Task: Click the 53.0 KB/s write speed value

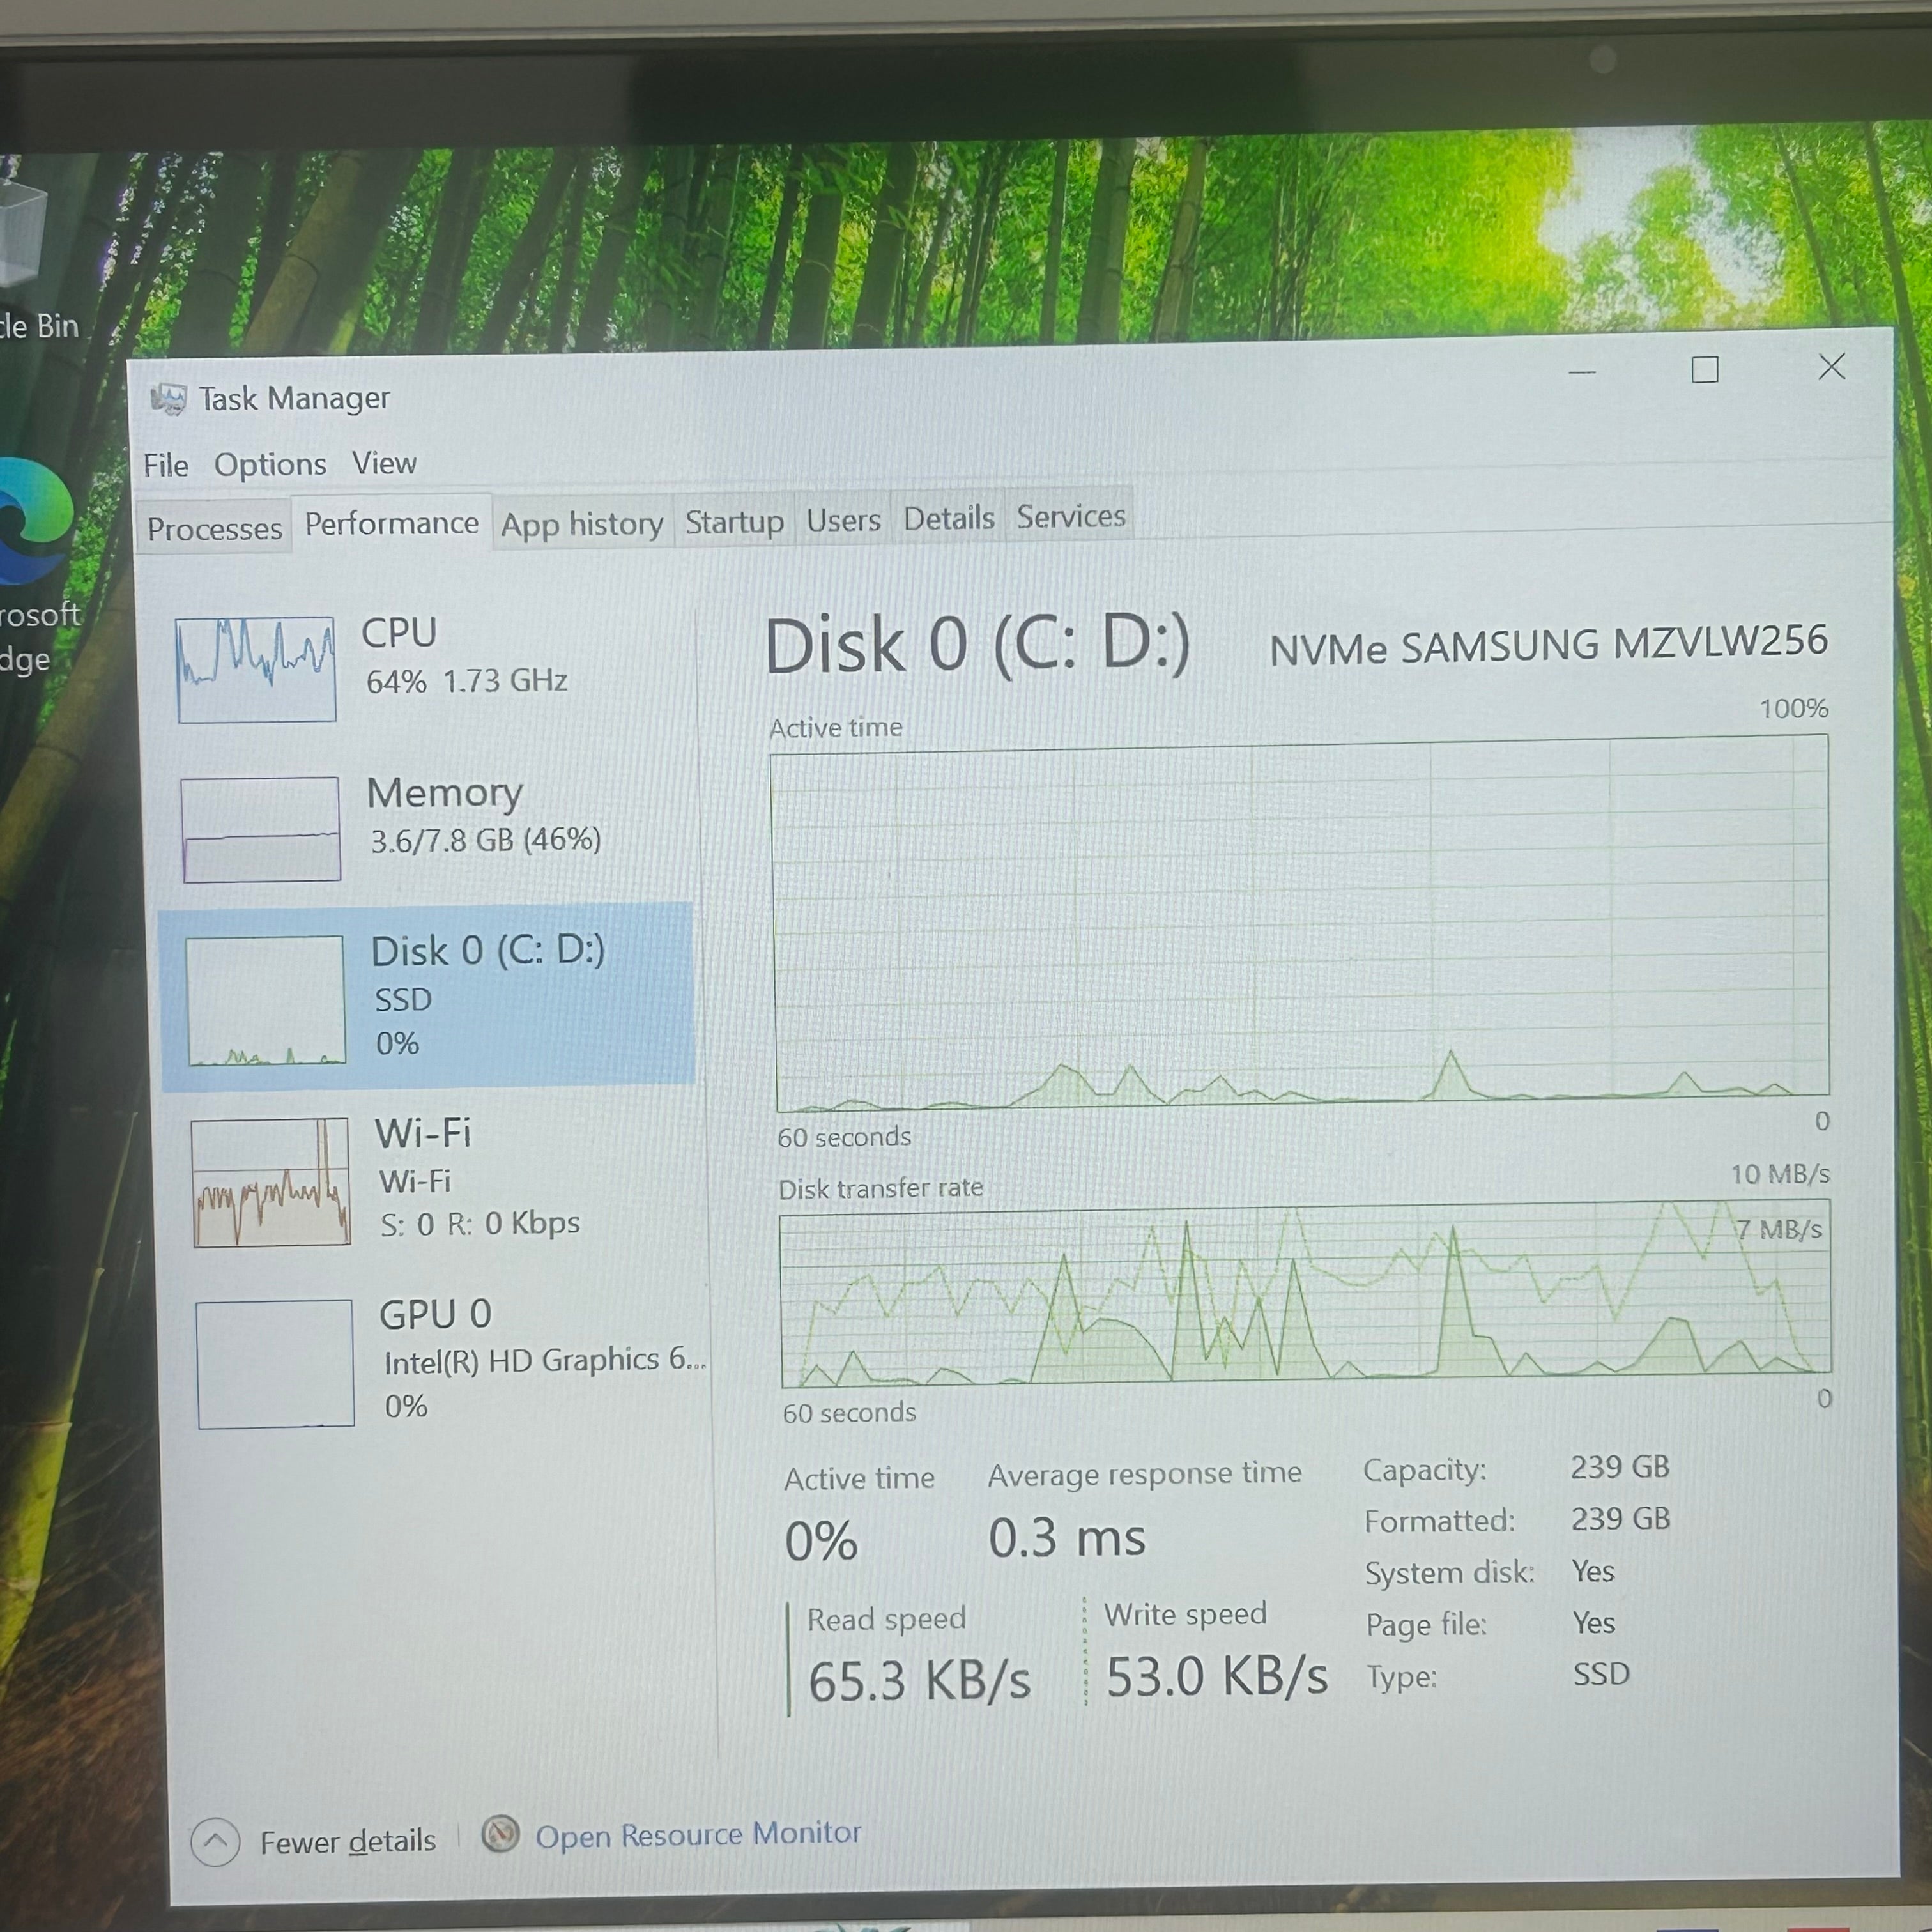Action: (1216, 1677)
